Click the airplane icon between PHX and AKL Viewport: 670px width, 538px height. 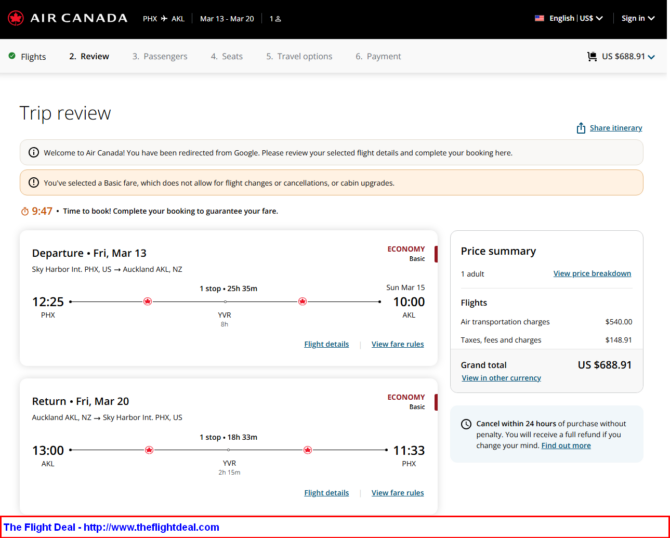(x=164, y=18)
